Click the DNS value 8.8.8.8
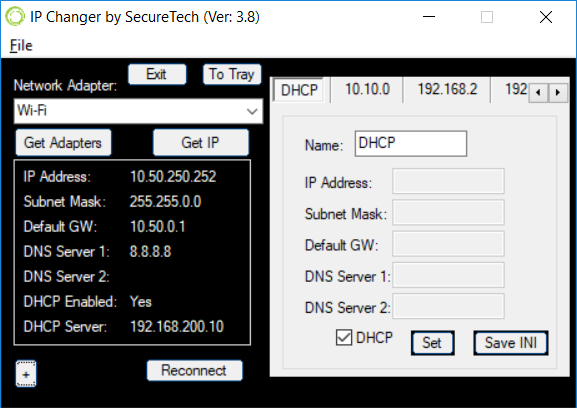 (150, 252)
